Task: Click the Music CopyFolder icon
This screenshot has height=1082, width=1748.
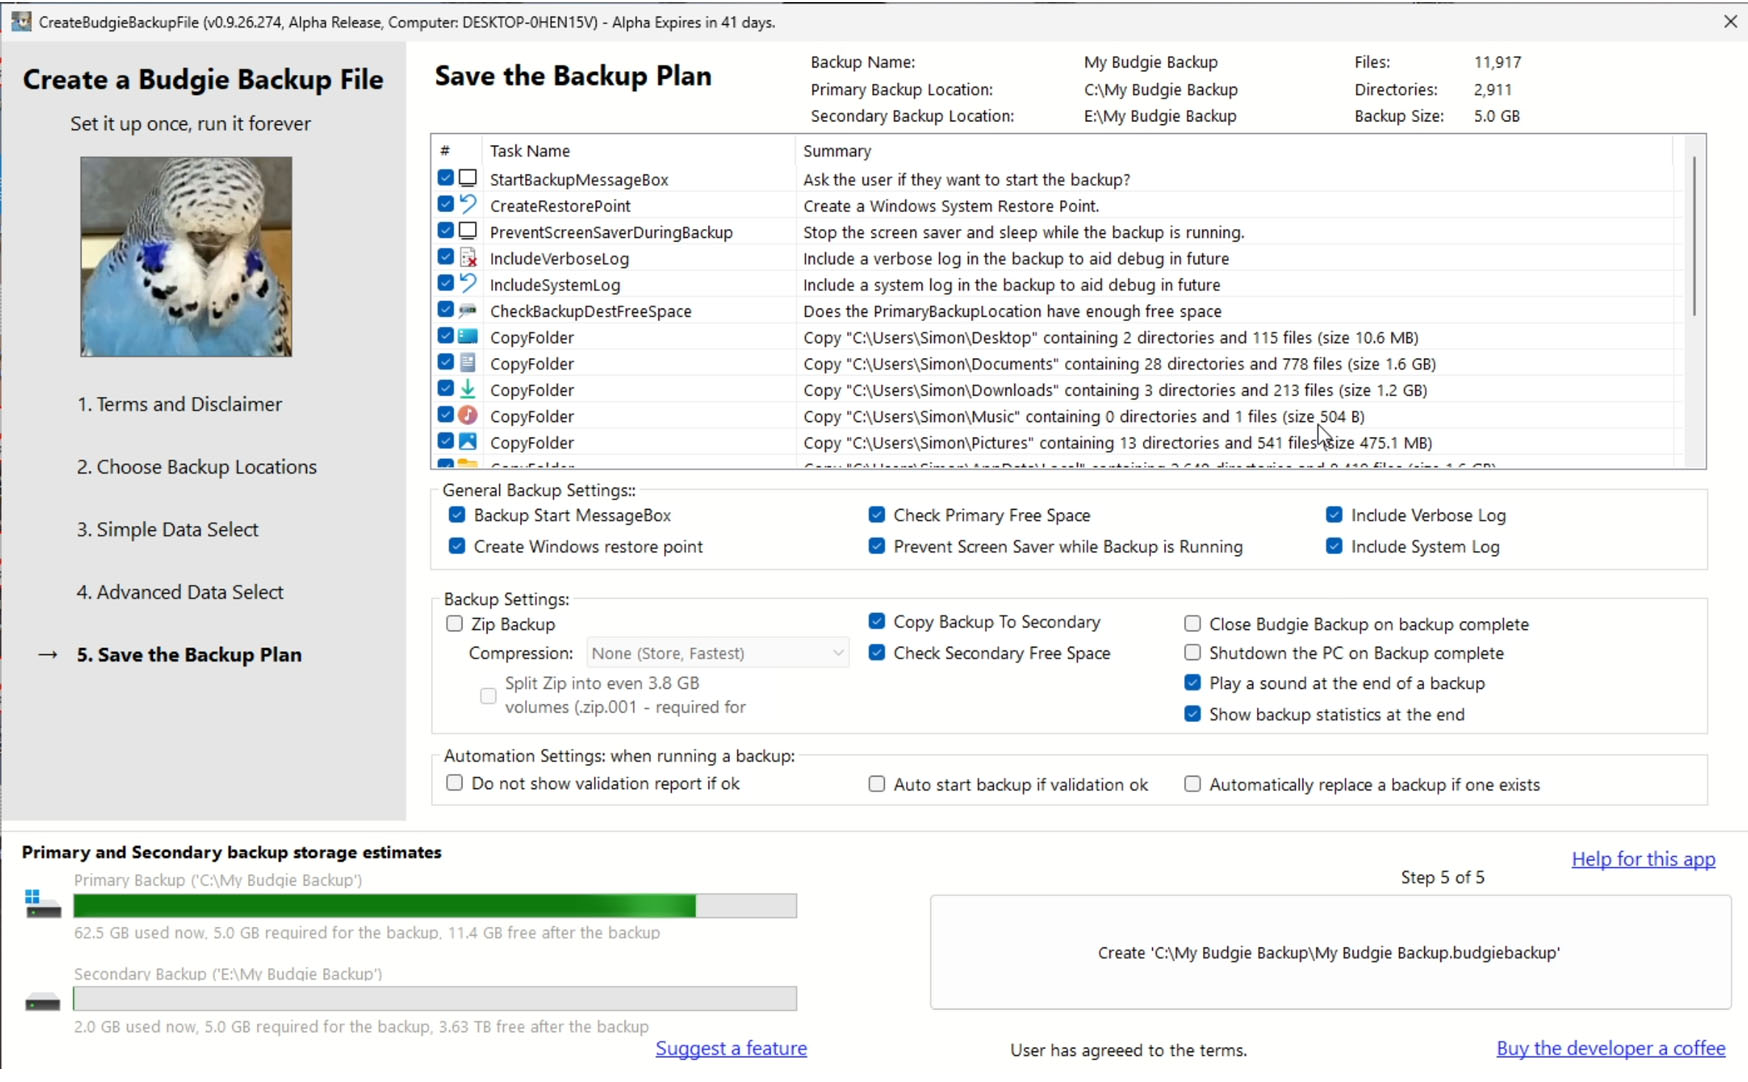Action: [467, 415]
